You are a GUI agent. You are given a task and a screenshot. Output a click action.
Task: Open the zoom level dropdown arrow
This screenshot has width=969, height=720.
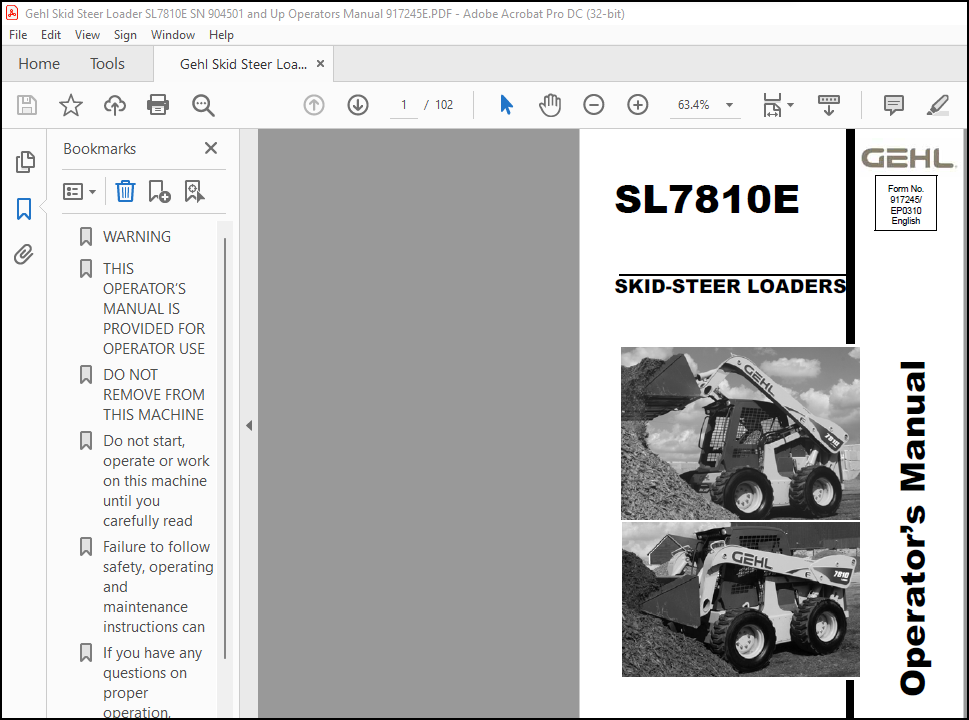(729, 105)
